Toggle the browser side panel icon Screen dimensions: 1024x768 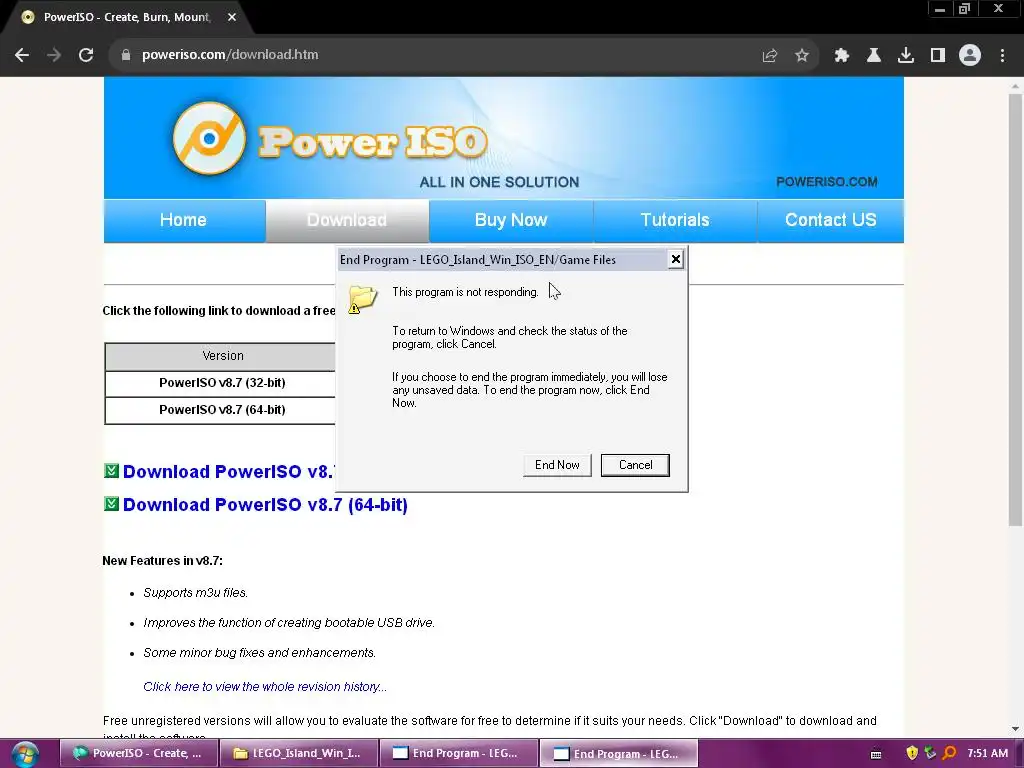(x=938, y=56)
